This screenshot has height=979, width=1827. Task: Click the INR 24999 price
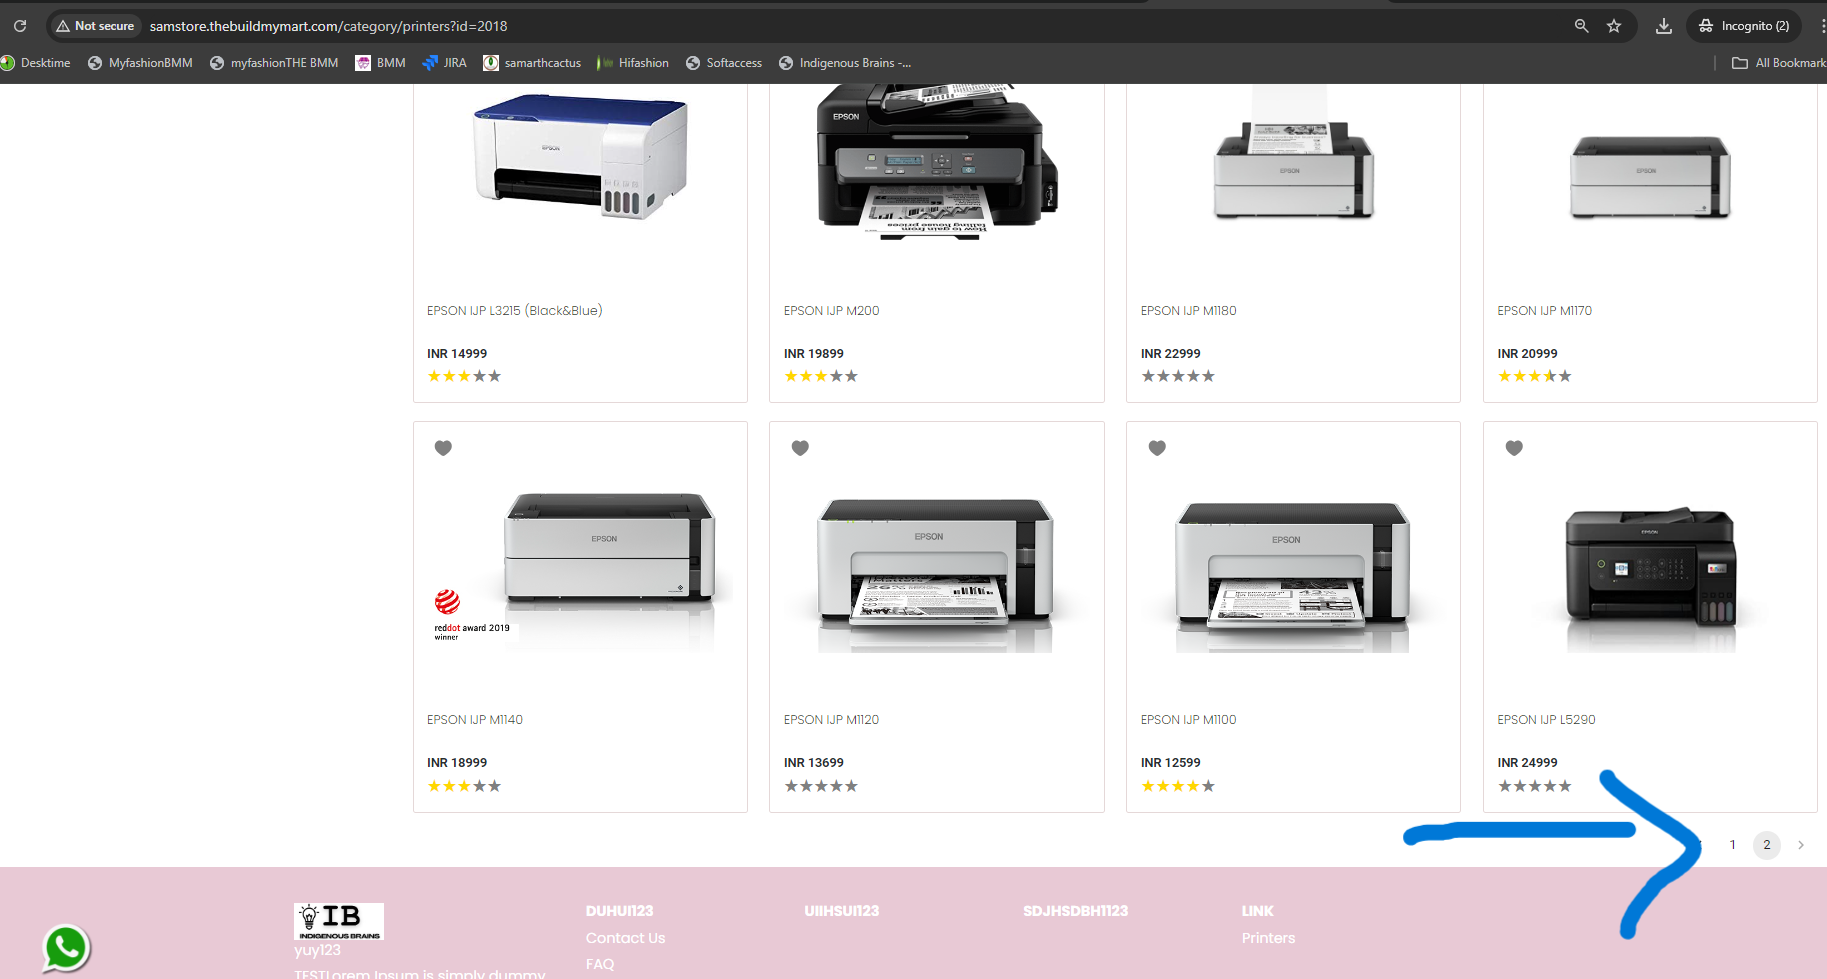pos(1528,763)
